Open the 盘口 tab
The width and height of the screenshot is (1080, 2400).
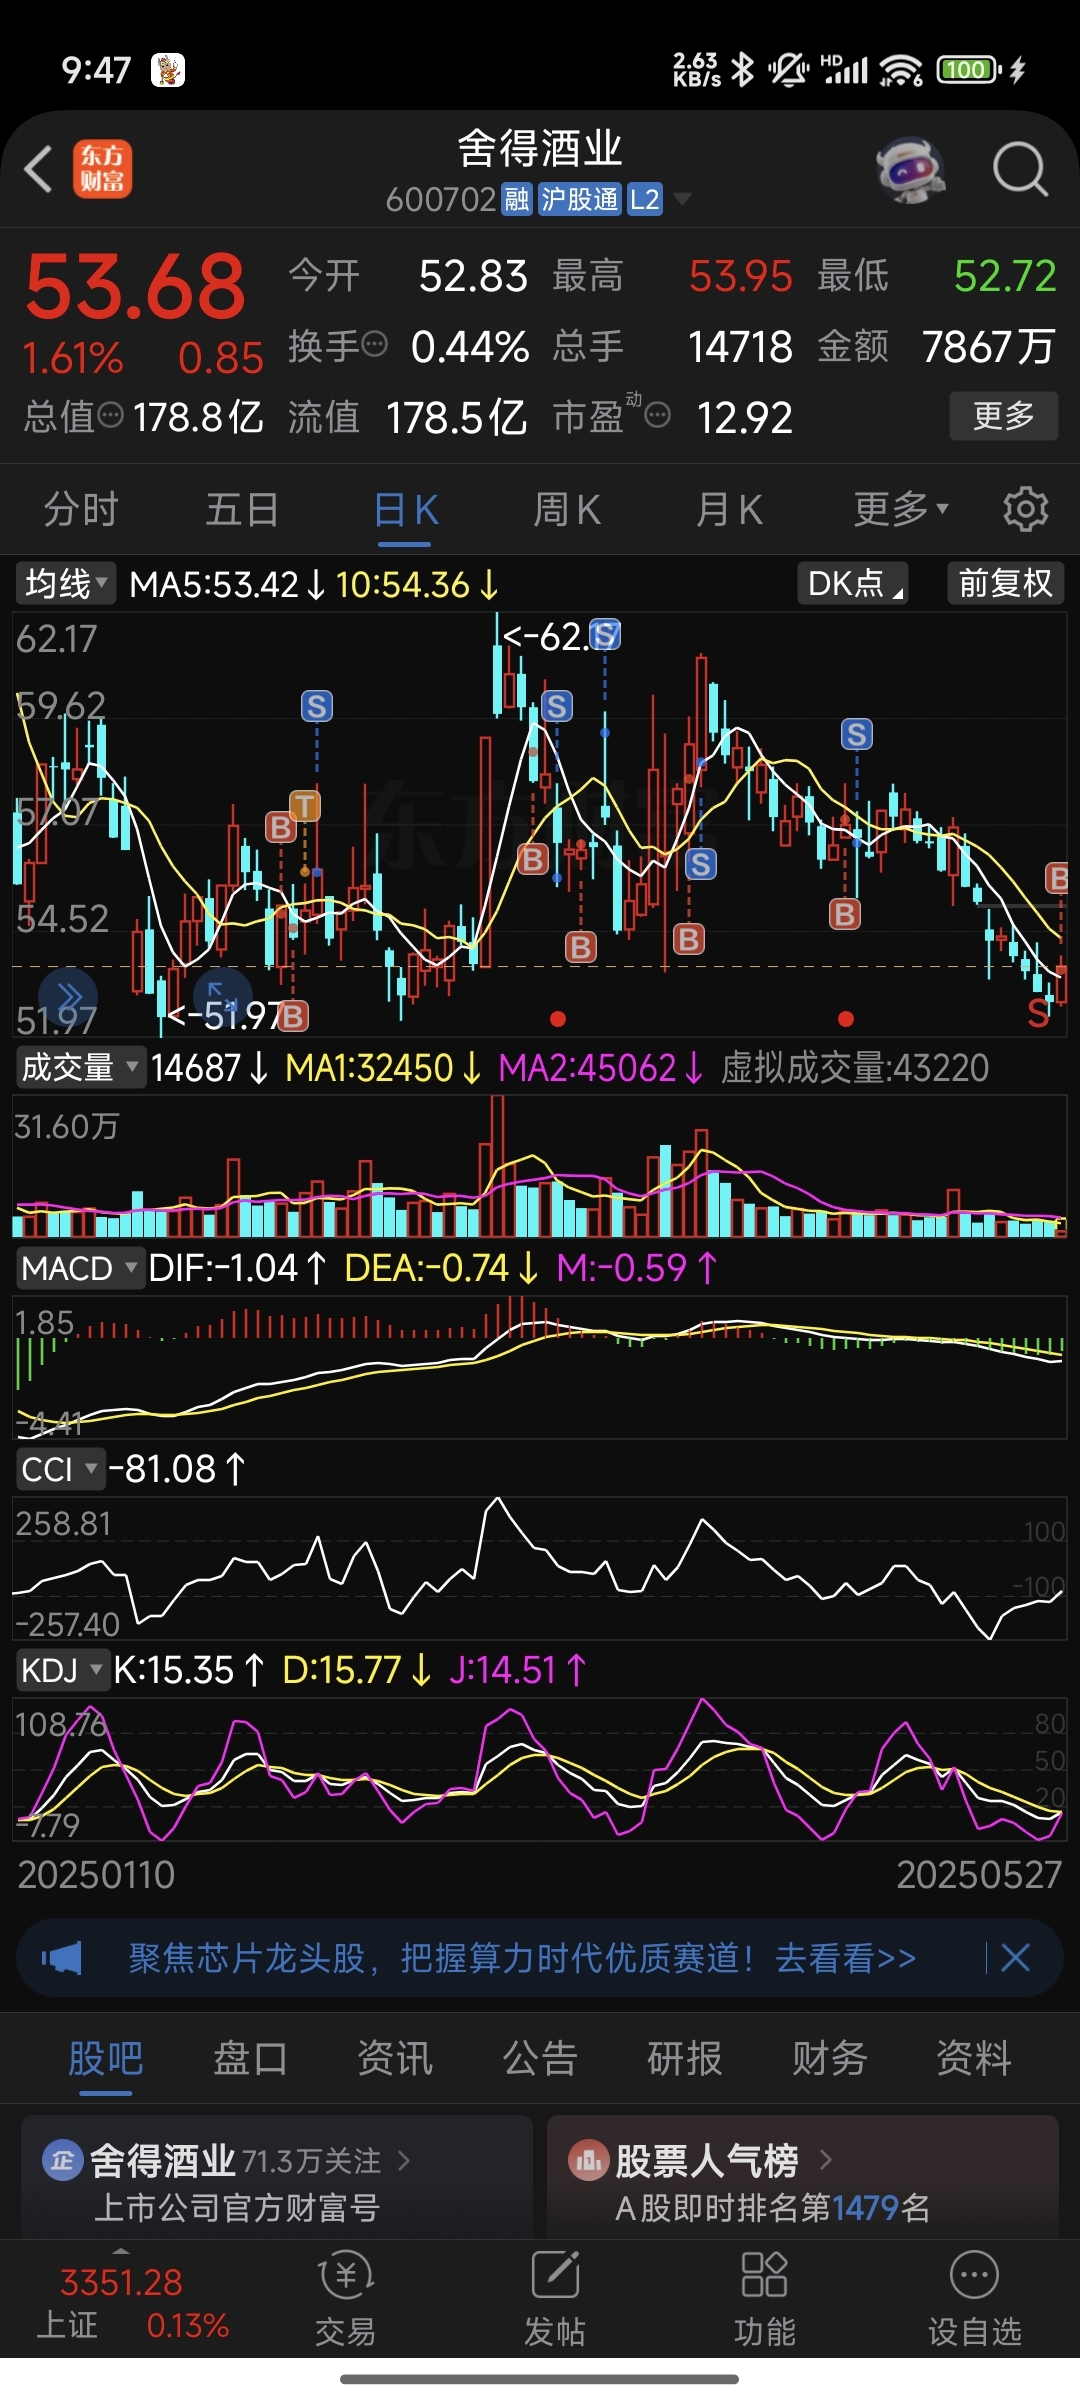pyautogui.click(x=250, y=2058)
